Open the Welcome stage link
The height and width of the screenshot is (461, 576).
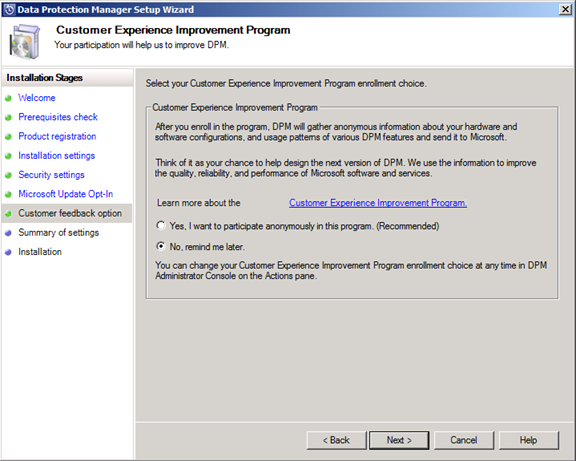coord(37,98)
